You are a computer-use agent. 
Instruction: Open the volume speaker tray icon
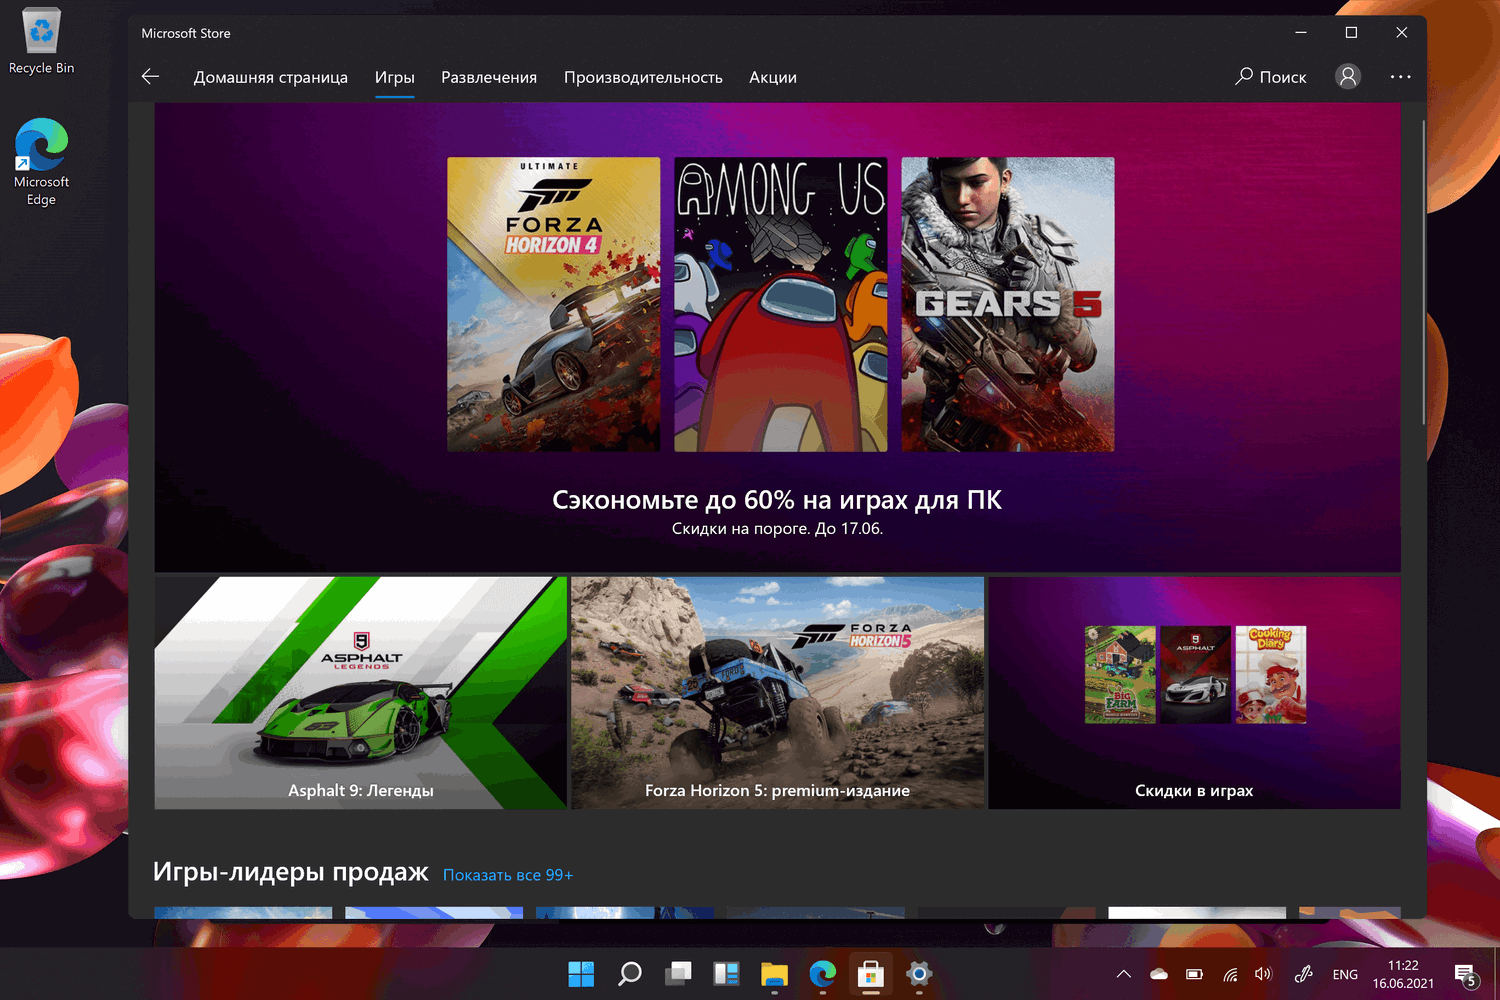pyautogui.click(x=1263, y=974)
